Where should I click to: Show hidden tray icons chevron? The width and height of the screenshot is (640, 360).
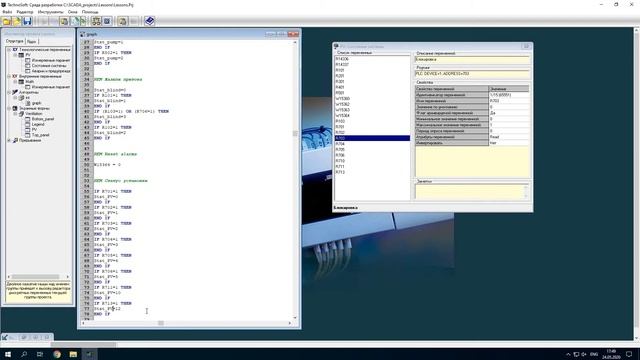click(568, 354)
